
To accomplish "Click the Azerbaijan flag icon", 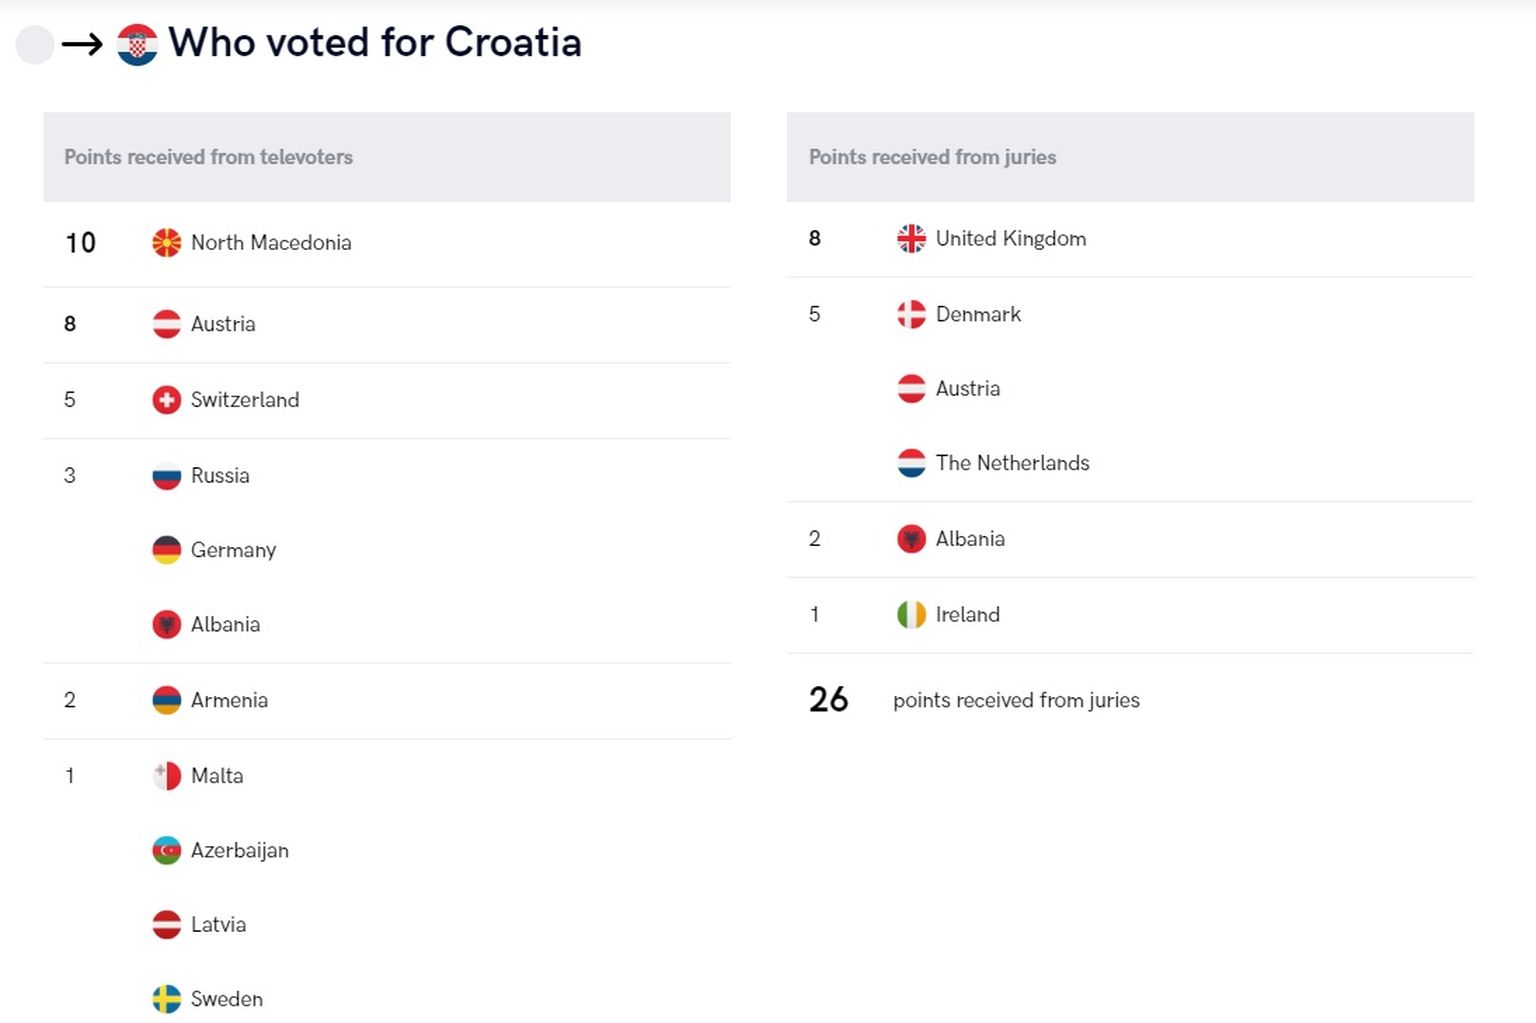I will point(167,850).
